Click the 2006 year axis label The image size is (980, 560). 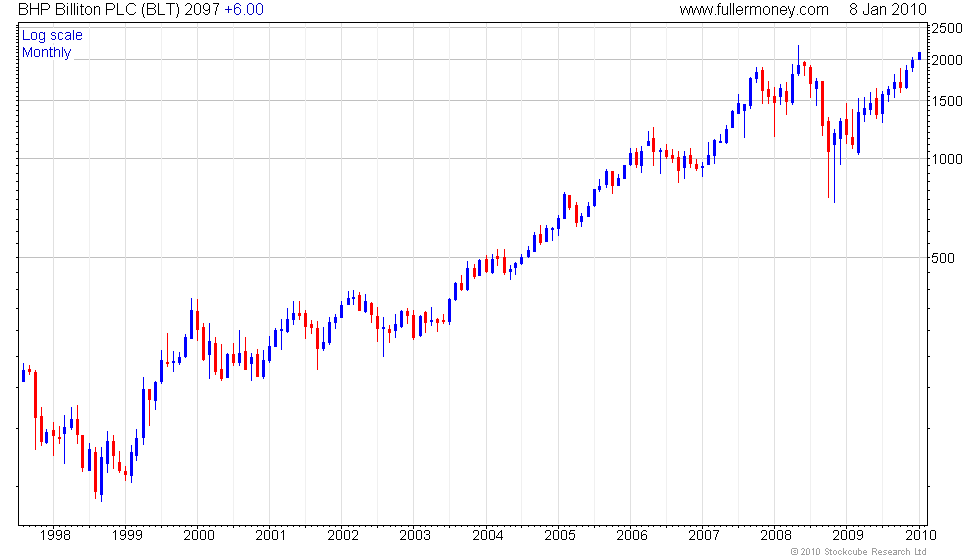click(x=632, y=535)
